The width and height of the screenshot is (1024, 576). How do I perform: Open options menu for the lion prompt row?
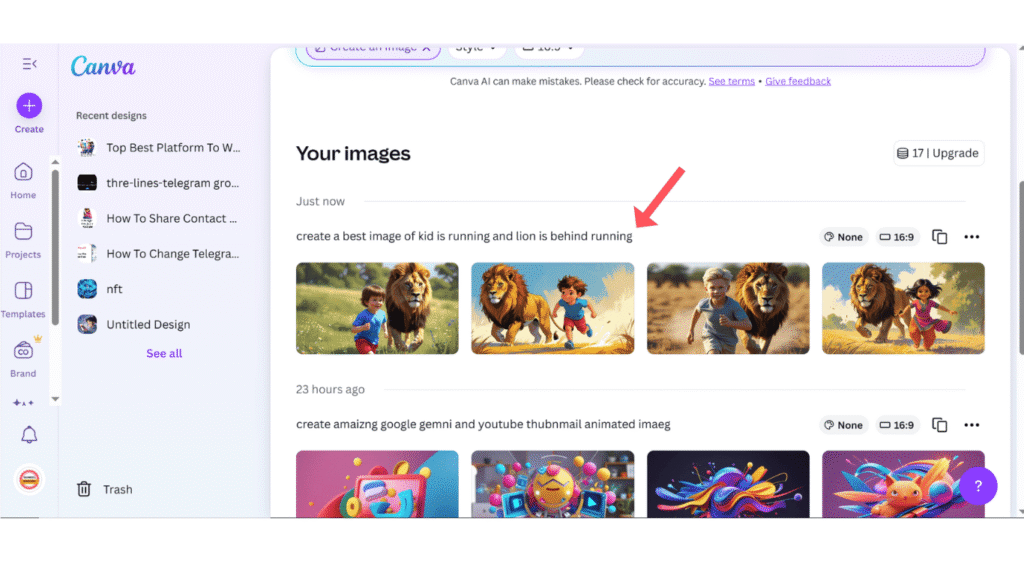pos(971,236)
